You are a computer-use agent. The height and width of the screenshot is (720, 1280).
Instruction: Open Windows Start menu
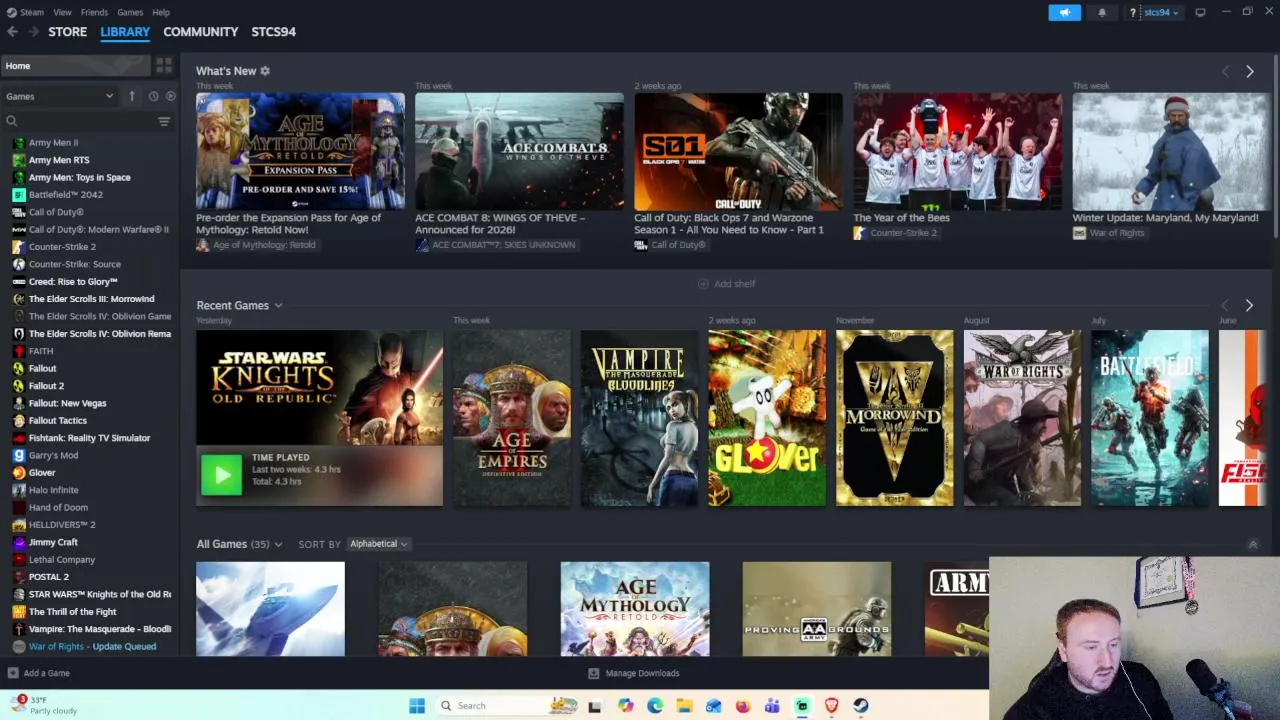[x=417, y=706]
